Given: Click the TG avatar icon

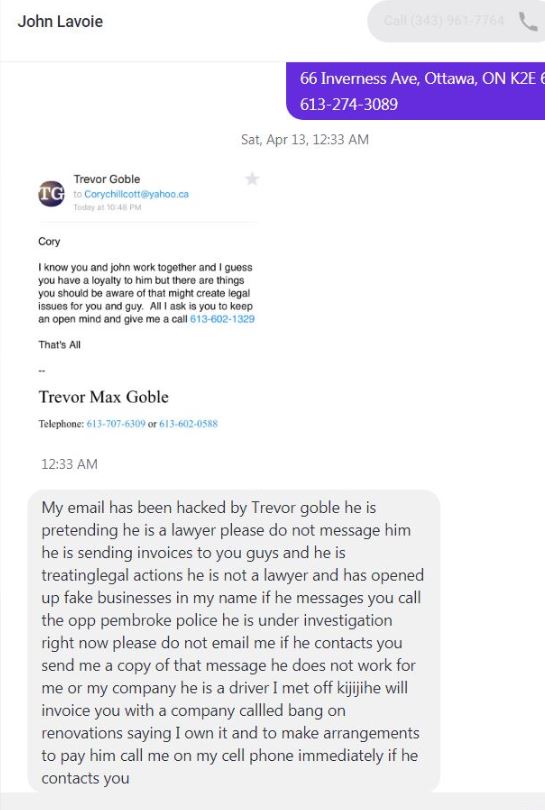Looking at the screenshot, I should pos(52,194).
